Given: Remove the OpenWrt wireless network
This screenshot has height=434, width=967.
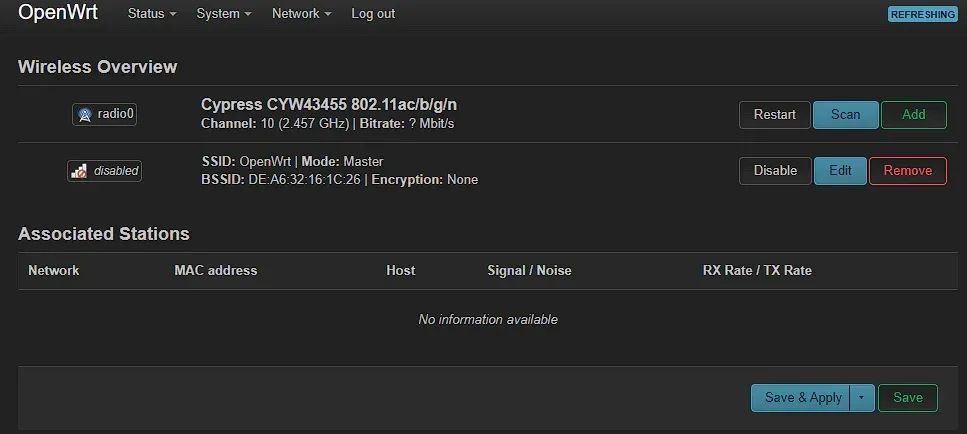Looking at the screenshot, I should click(907, 171).
